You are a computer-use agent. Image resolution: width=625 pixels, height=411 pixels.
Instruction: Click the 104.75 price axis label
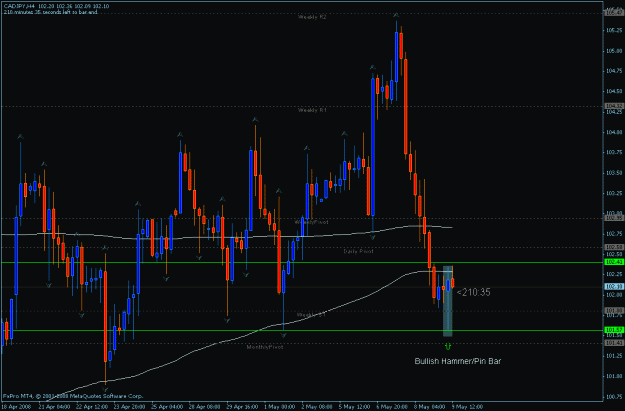[x=614, y=71]
